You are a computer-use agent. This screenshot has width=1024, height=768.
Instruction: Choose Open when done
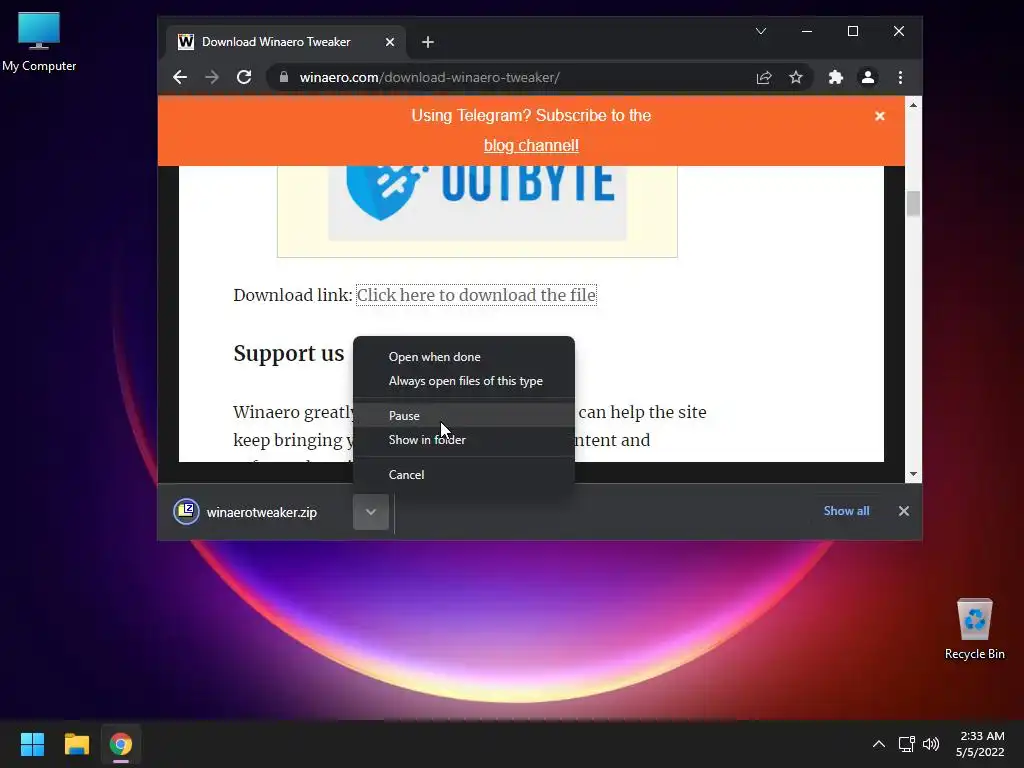[464, 357]
